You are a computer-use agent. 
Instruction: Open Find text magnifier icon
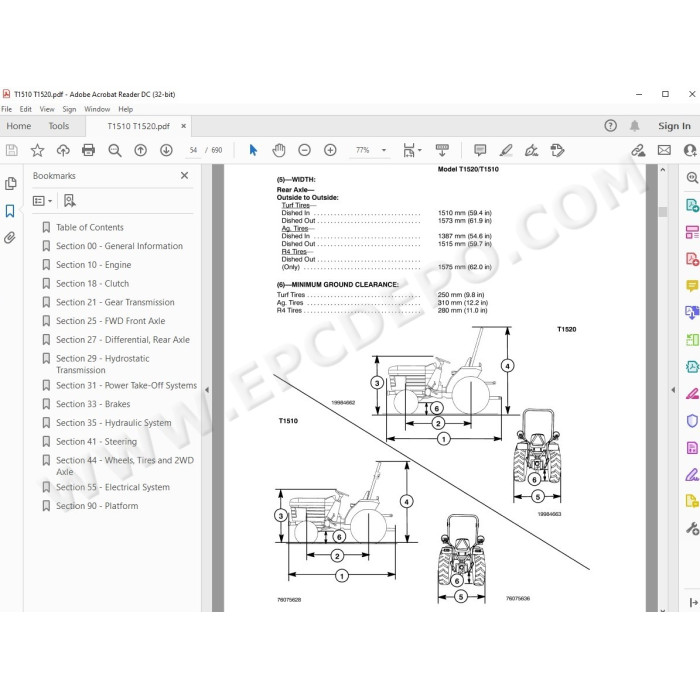(x=115, y=150)
